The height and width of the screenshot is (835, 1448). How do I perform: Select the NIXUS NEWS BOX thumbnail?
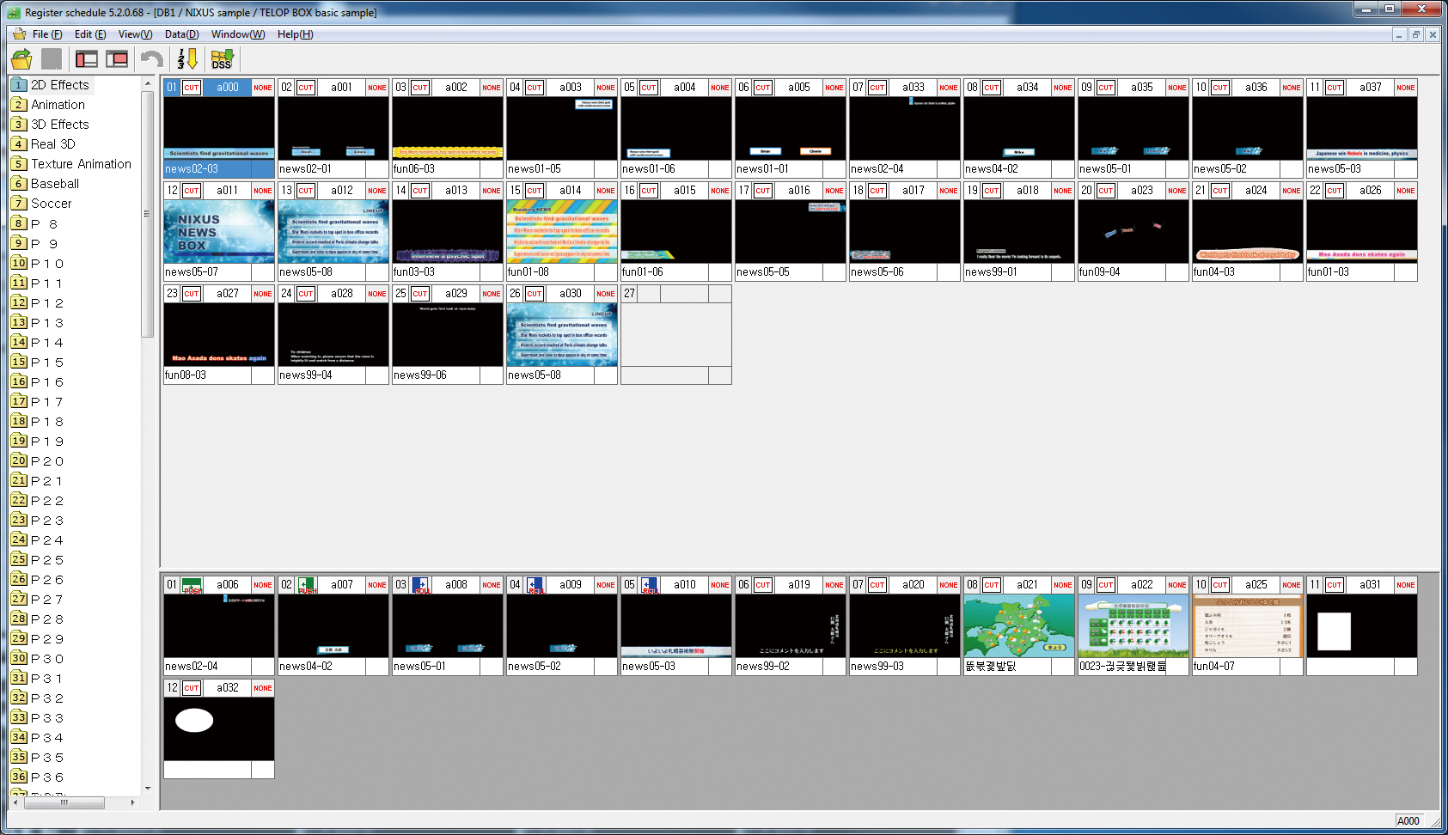(x=219, y=232)
